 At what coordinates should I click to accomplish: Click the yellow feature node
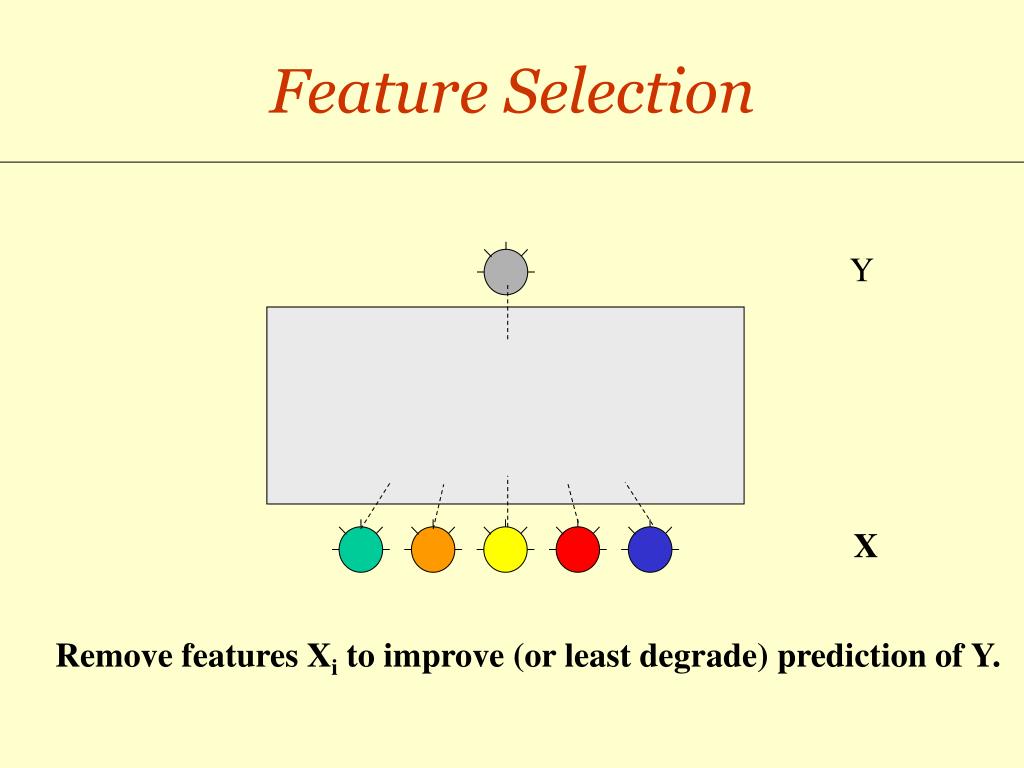505,550
